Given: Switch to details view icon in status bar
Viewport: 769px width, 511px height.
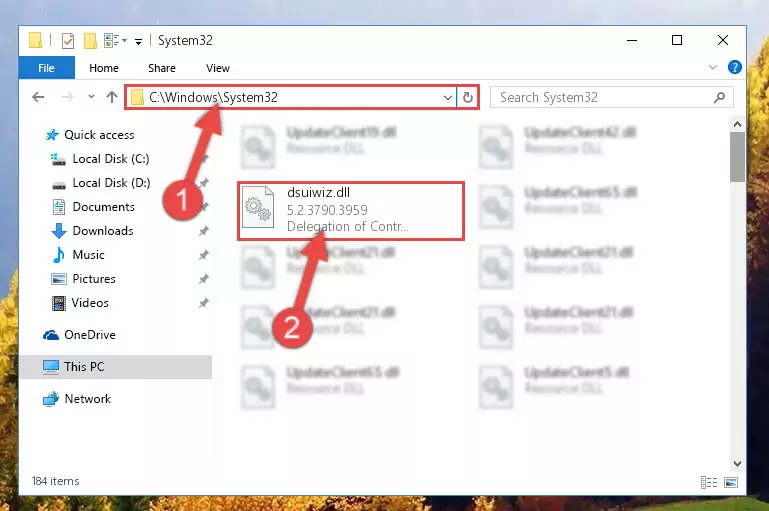Looking at the screenshot, I should click(x=709, y=483).
